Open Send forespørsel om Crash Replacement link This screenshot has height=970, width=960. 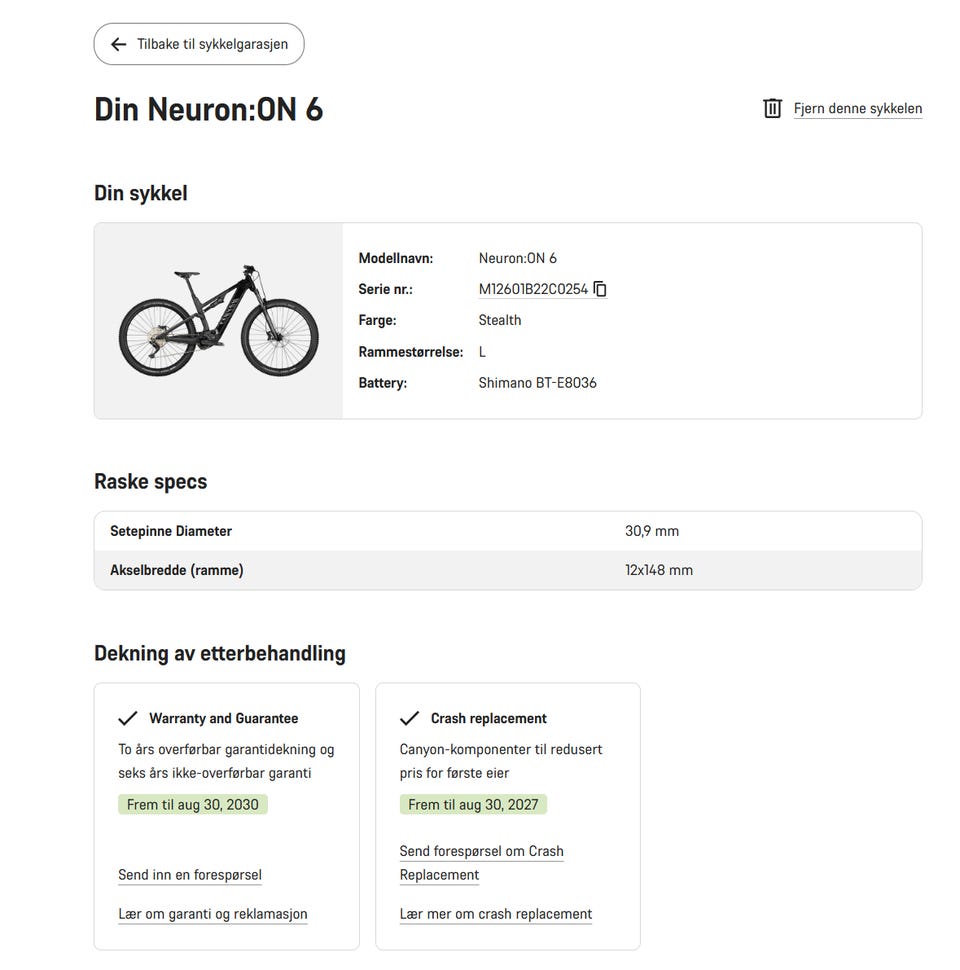[x=481, y=863]
